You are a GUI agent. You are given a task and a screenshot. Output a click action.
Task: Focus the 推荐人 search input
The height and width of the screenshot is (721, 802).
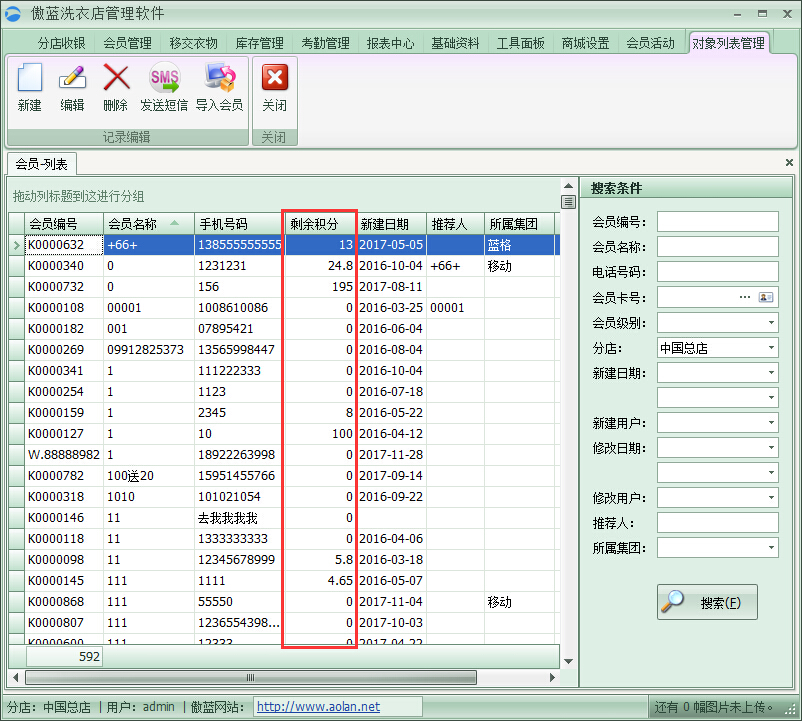click(718, 523)
